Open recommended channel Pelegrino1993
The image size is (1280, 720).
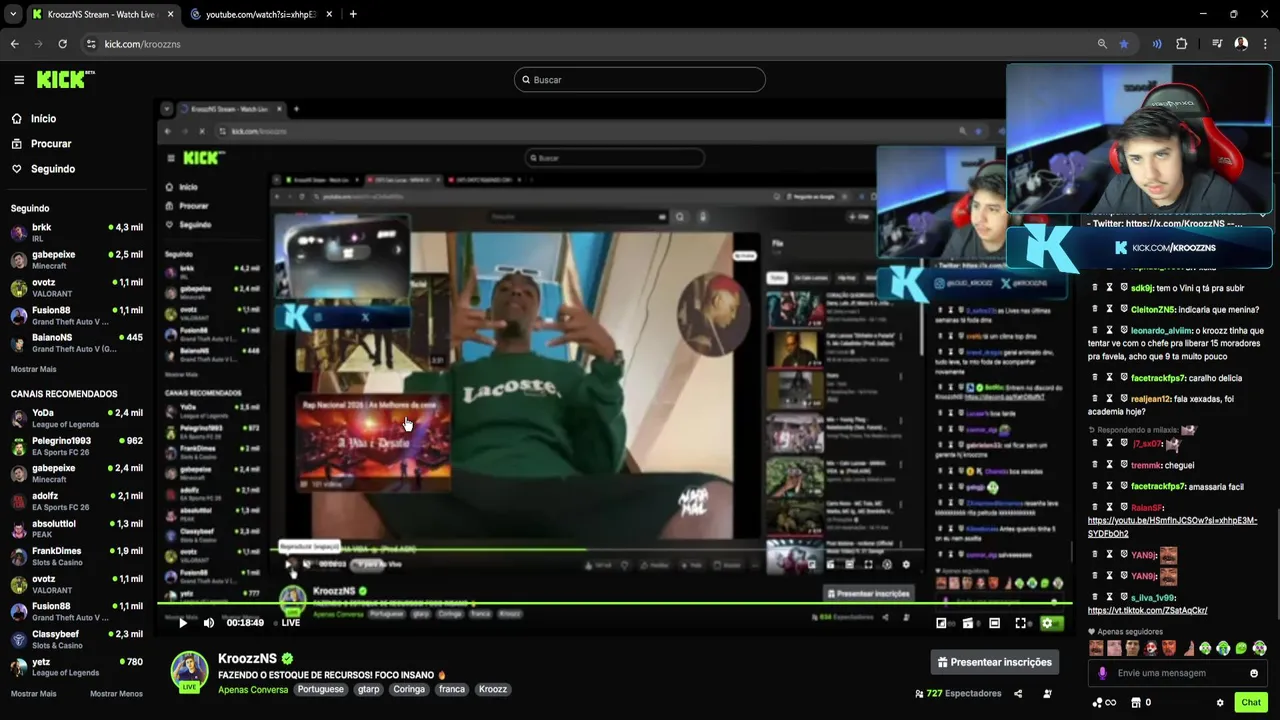(x=76, y=446)
